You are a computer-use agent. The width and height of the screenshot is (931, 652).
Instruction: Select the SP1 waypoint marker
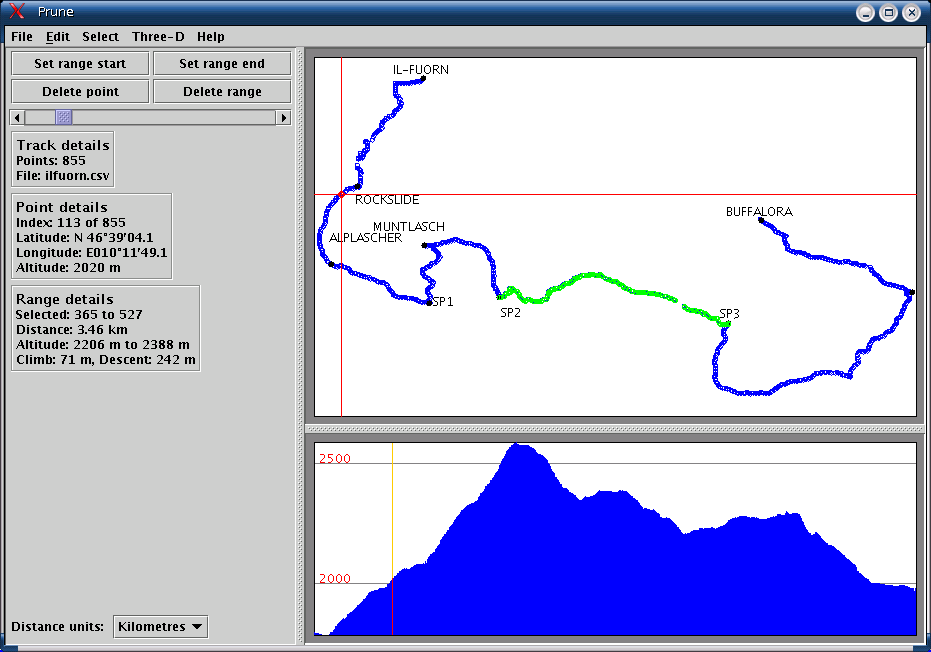[429, 302]
